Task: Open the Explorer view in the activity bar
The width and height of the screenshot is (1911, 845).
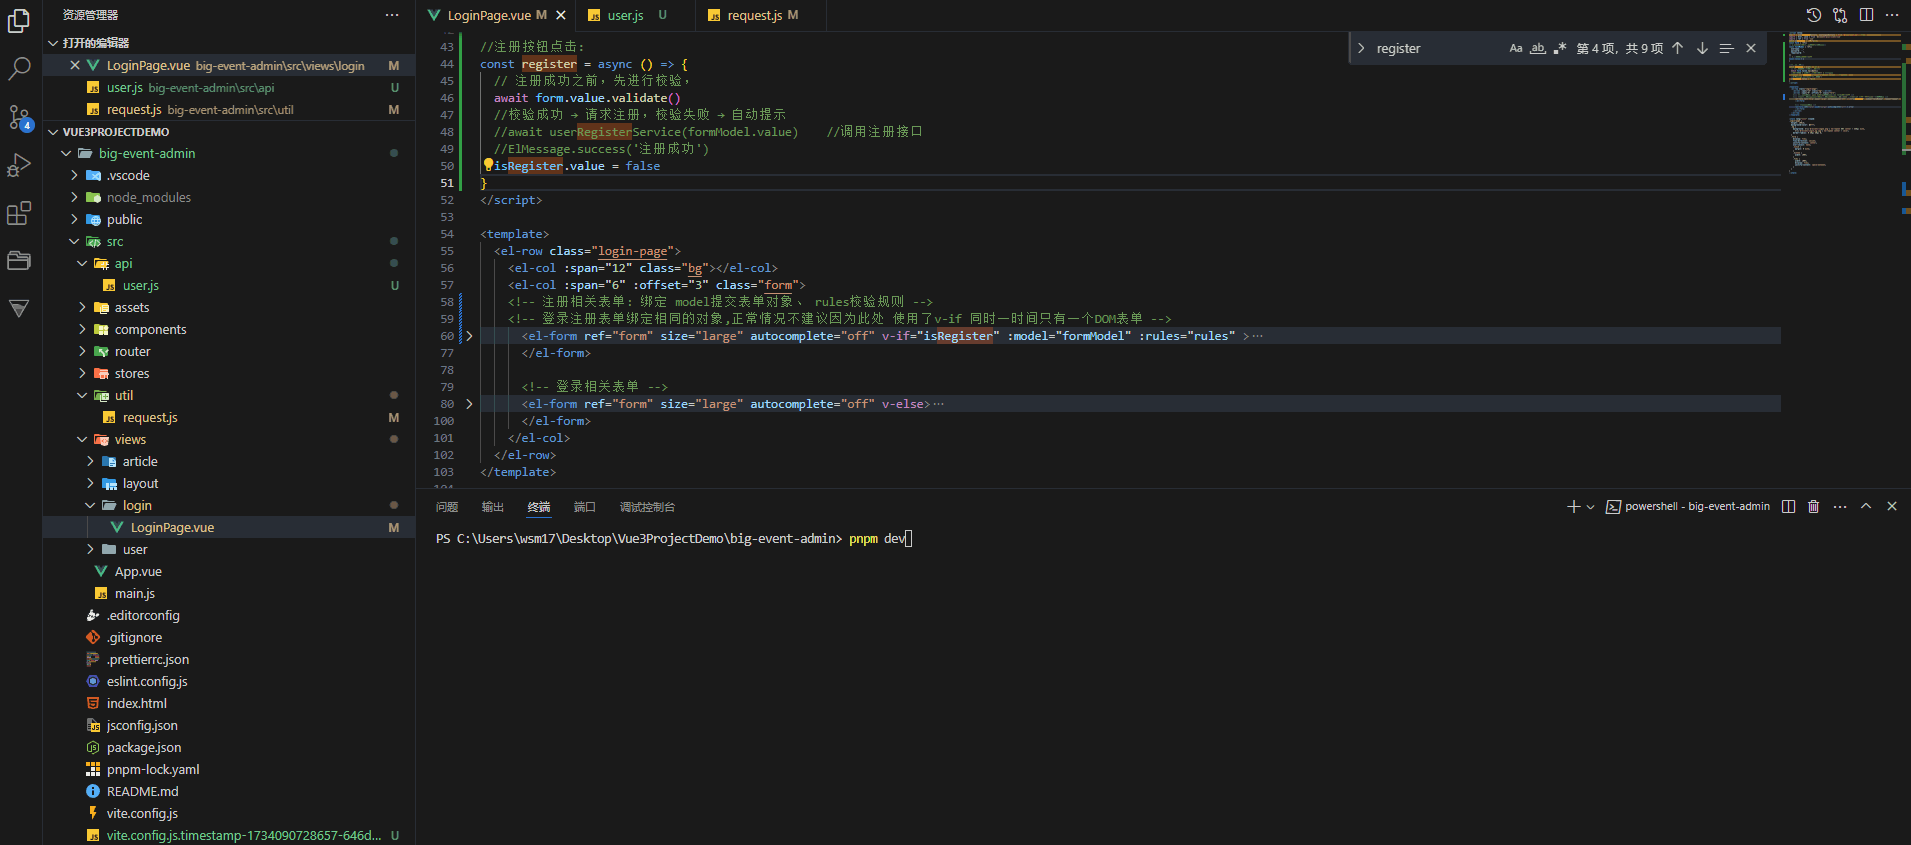Action: pyautogui.click(x=19, y=21)
